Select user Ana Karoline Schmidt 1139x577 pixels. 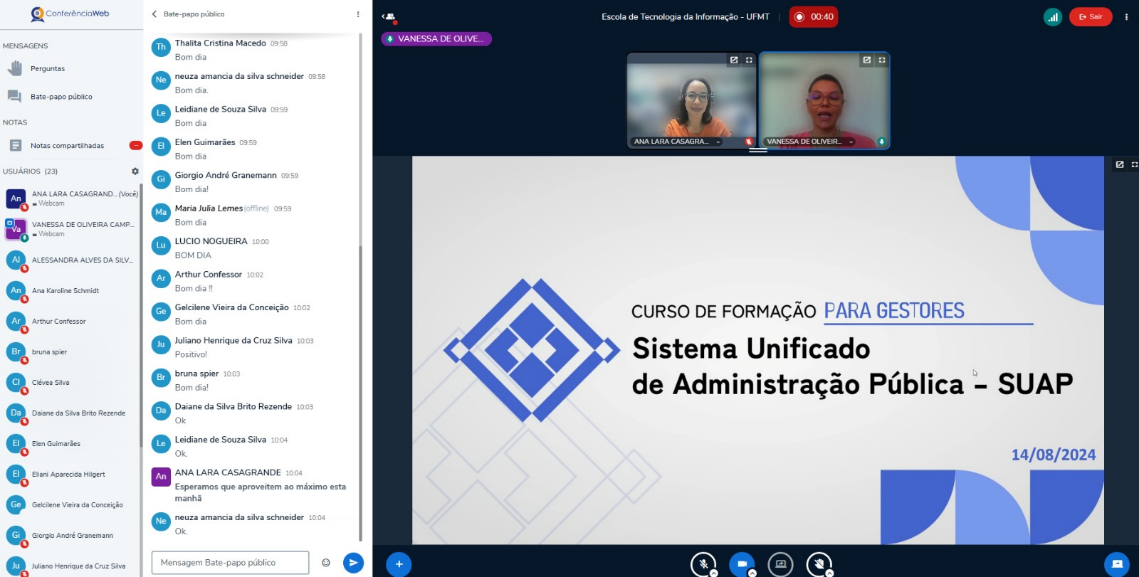[70, 291]
